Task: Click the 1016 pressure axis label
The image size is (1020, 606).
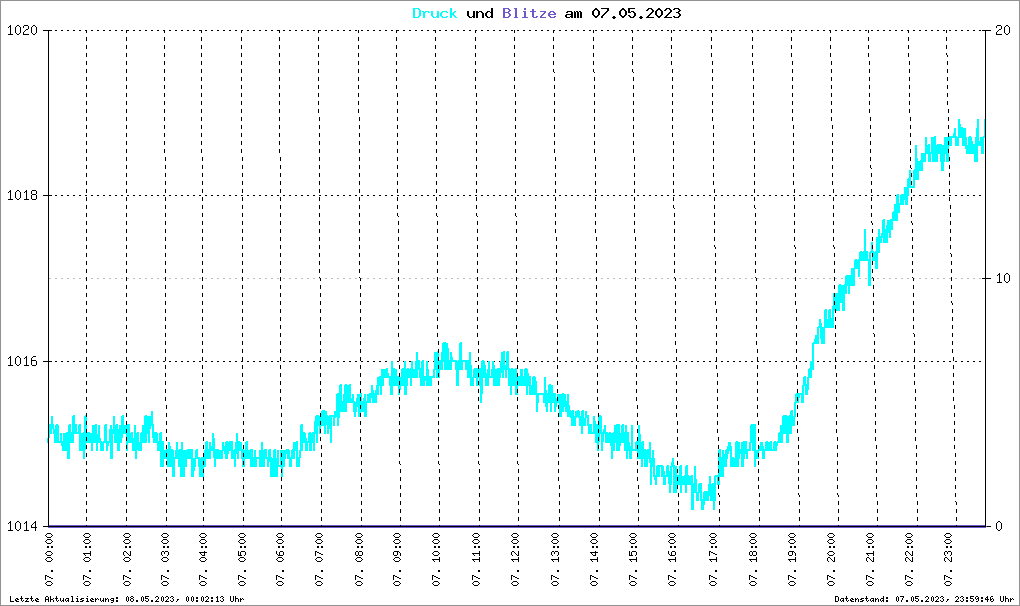Action: point(21,361)
